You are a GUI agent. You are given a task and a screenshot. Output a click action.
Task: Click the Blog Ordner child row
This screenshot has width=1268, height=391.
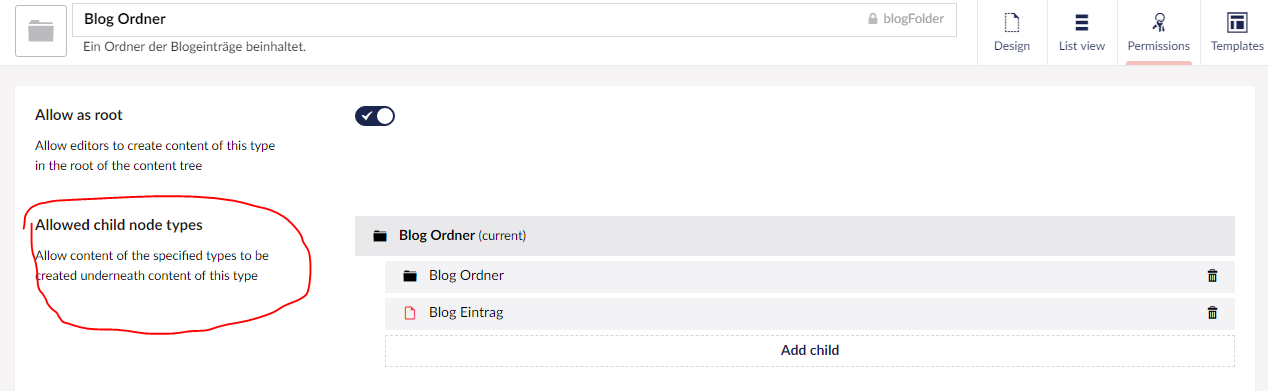coord(810,276)
